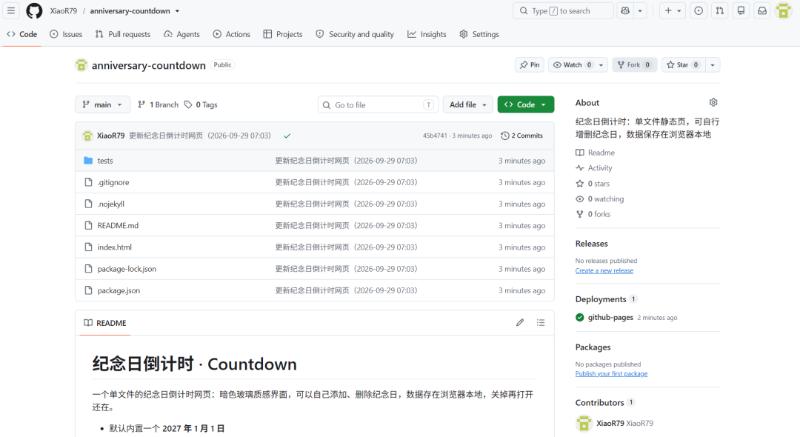Click the XiaoR79 contributor avatar
Image resolution: width=800 pixels, height=437 pixels.
(x=584, y=423)
